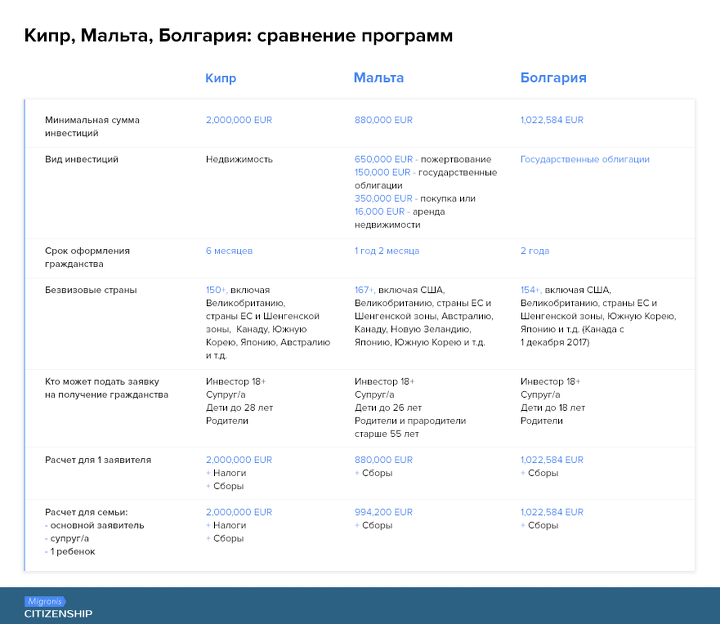Click the 'Болгария' column header
720x624 pixels.
point(553,78)
